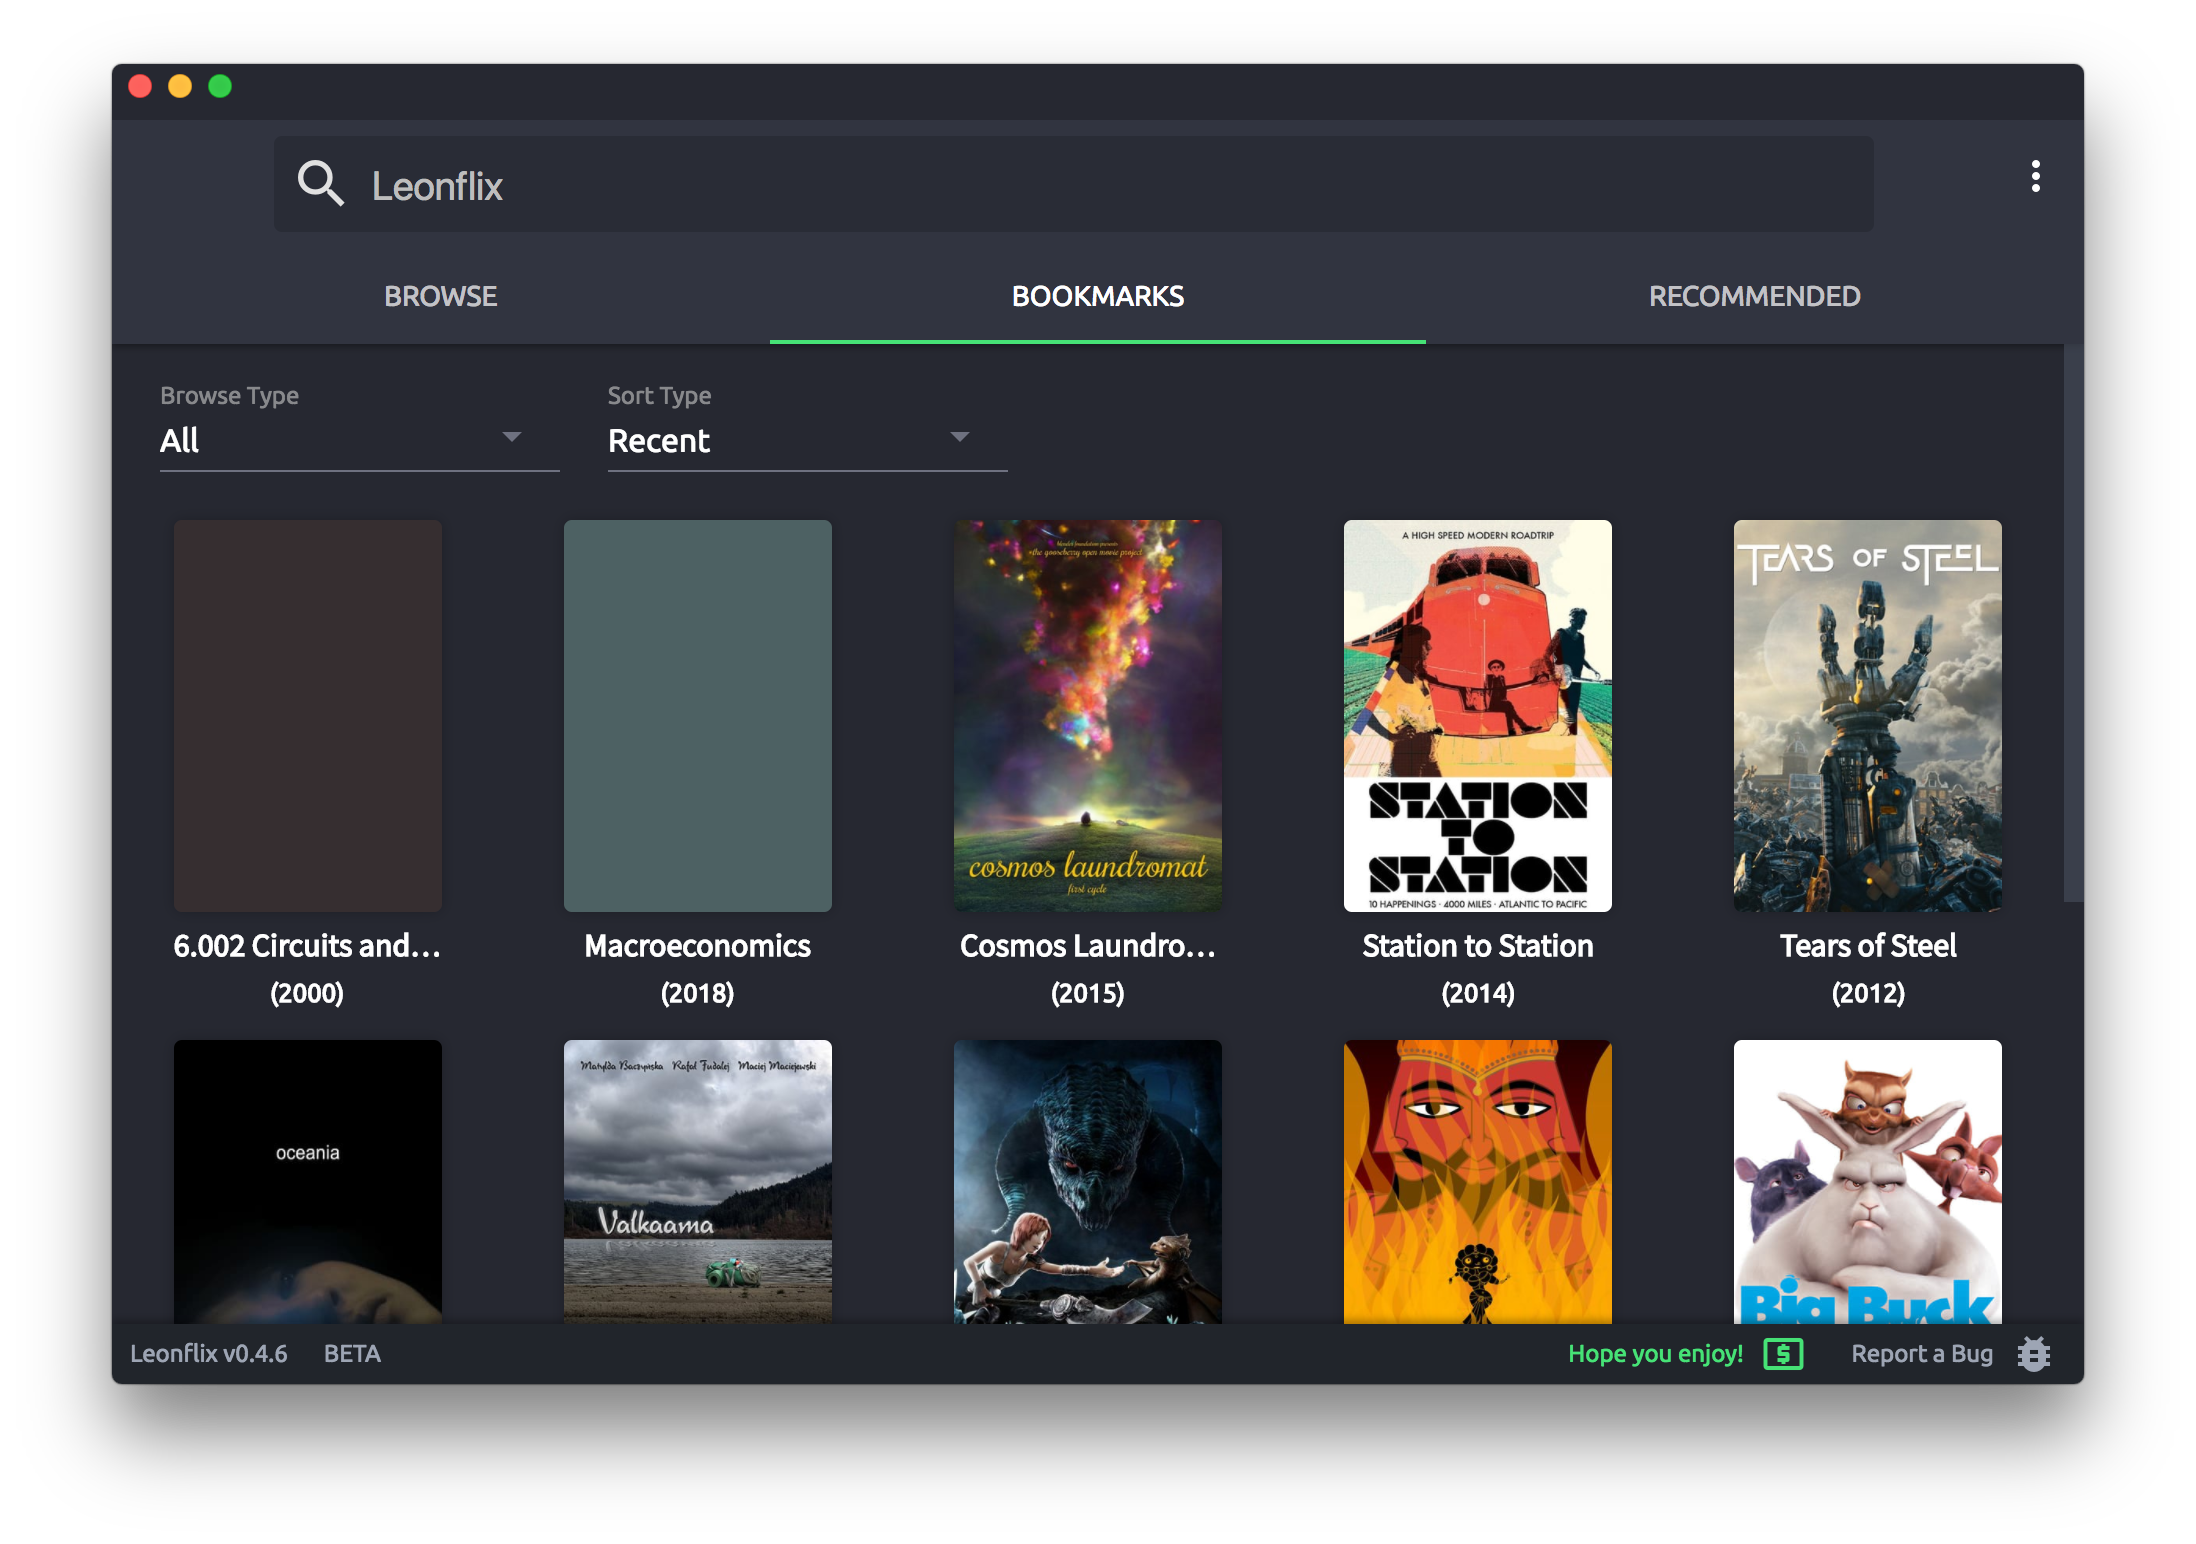Maximize the window with the green button
Viewport: 2196px width, 1544px height.
click(x=220, y=86)
